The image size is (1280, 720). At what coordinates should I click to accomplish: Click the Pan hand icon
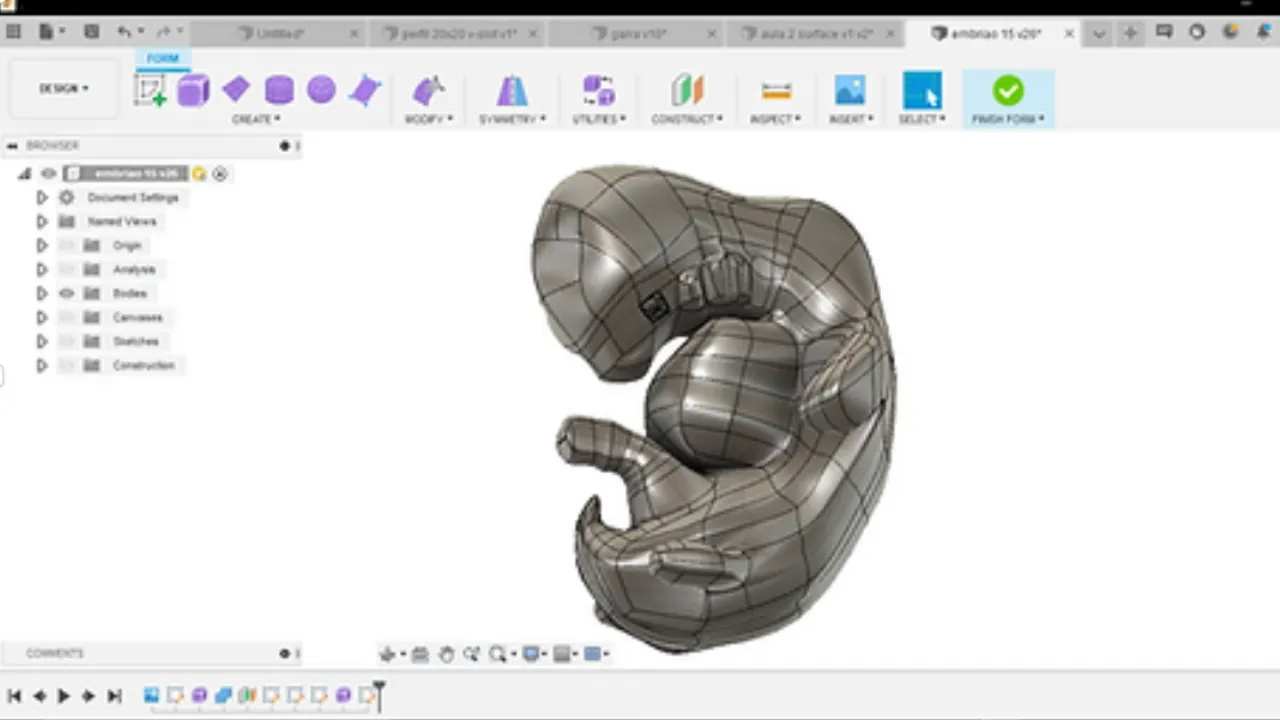point(446,654)
